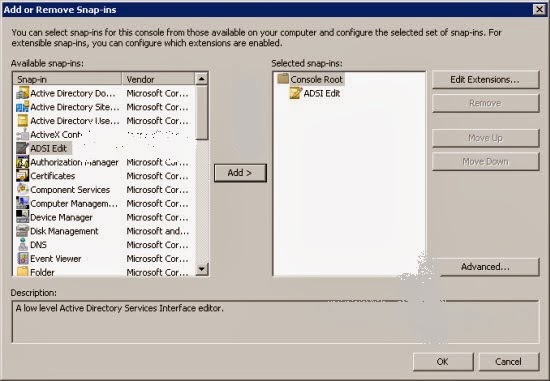550x381 pixels.
Task: Click the description text about ADSI editor
Action: point(119,308)
